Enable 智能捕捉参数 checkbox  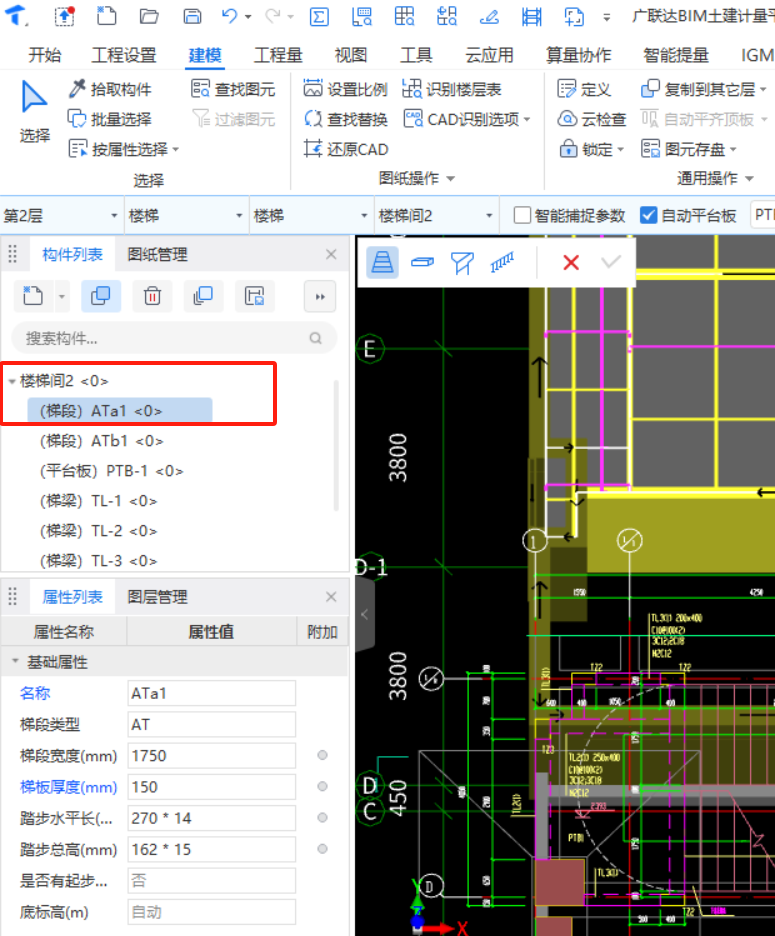coord(522,215)
